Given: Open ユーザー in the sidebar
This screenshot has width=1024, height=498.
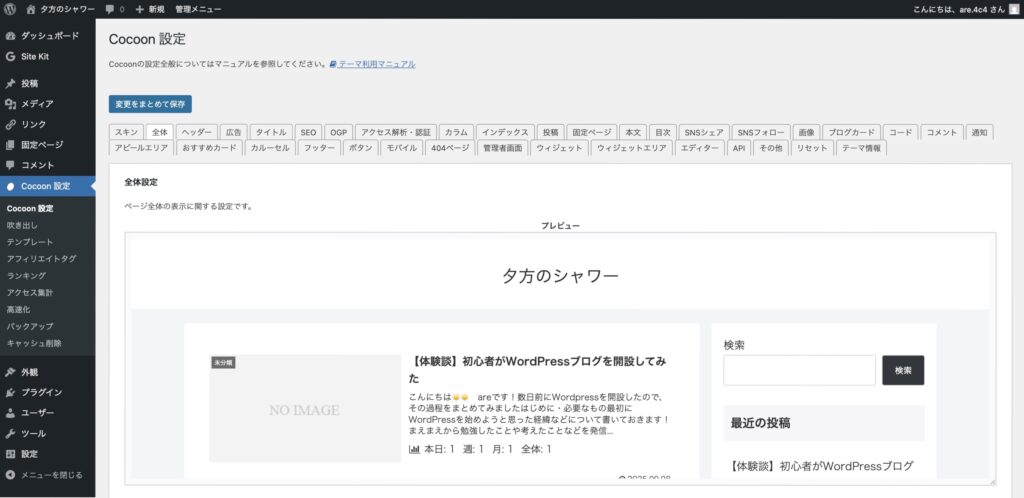Looking at the screenshot, I should pos(48,413).
